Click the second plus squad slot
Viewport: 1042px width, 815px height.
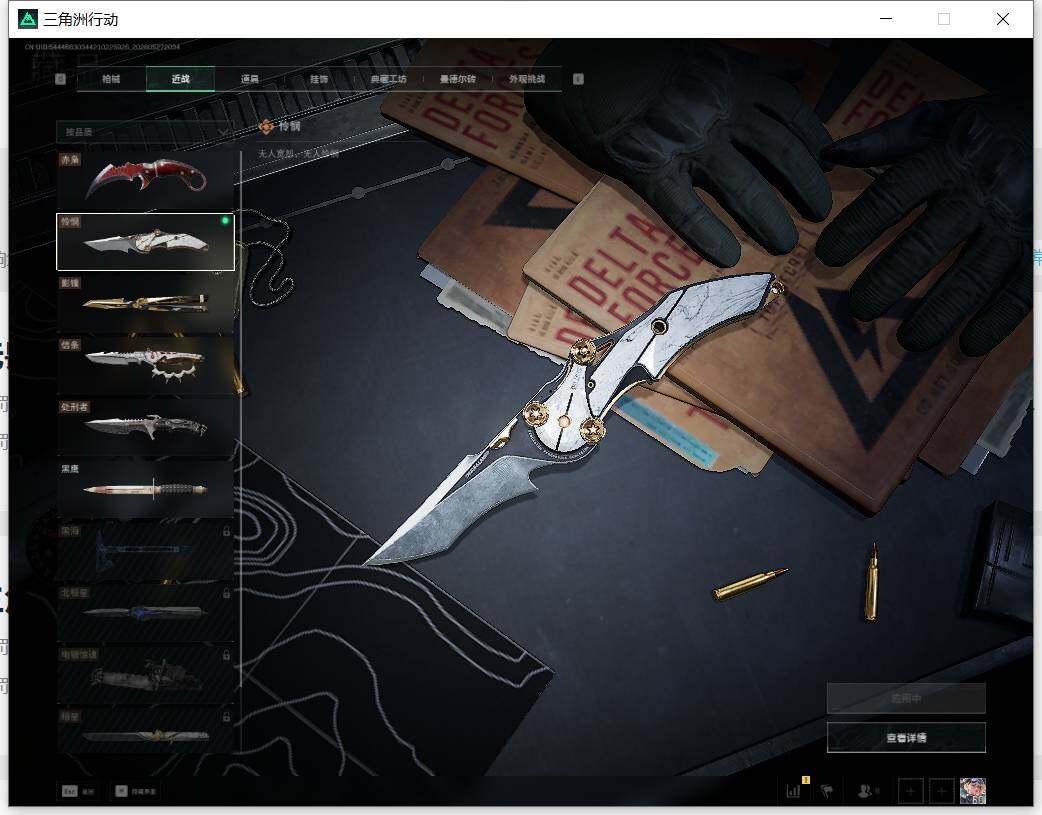pyautogui.click(x=941, y=791)
